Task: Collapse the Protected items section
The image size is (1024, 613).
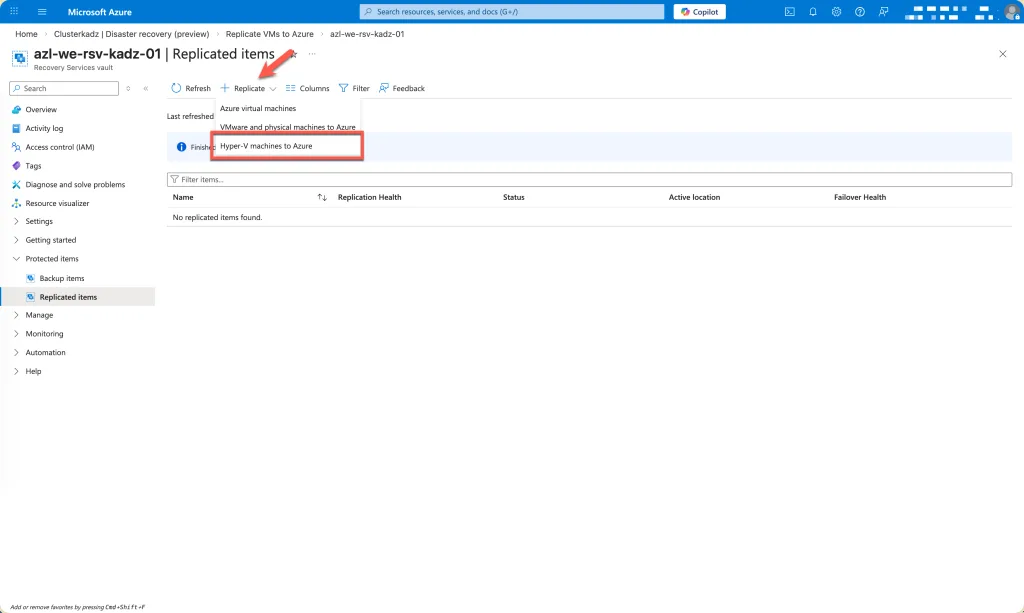Action: (x=51, y=259)
